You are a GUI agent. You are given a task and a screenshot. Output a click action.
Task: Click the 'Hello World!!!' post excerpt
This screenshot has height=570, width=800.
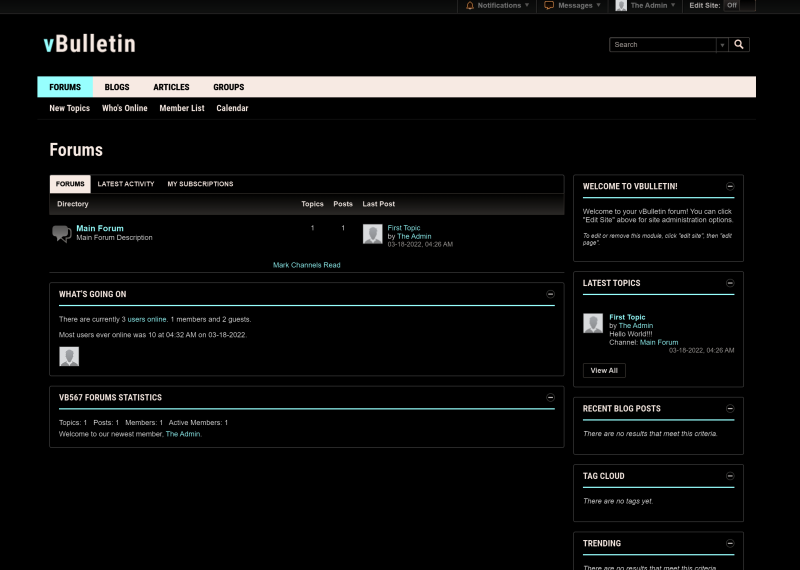[x=631, y=334]
